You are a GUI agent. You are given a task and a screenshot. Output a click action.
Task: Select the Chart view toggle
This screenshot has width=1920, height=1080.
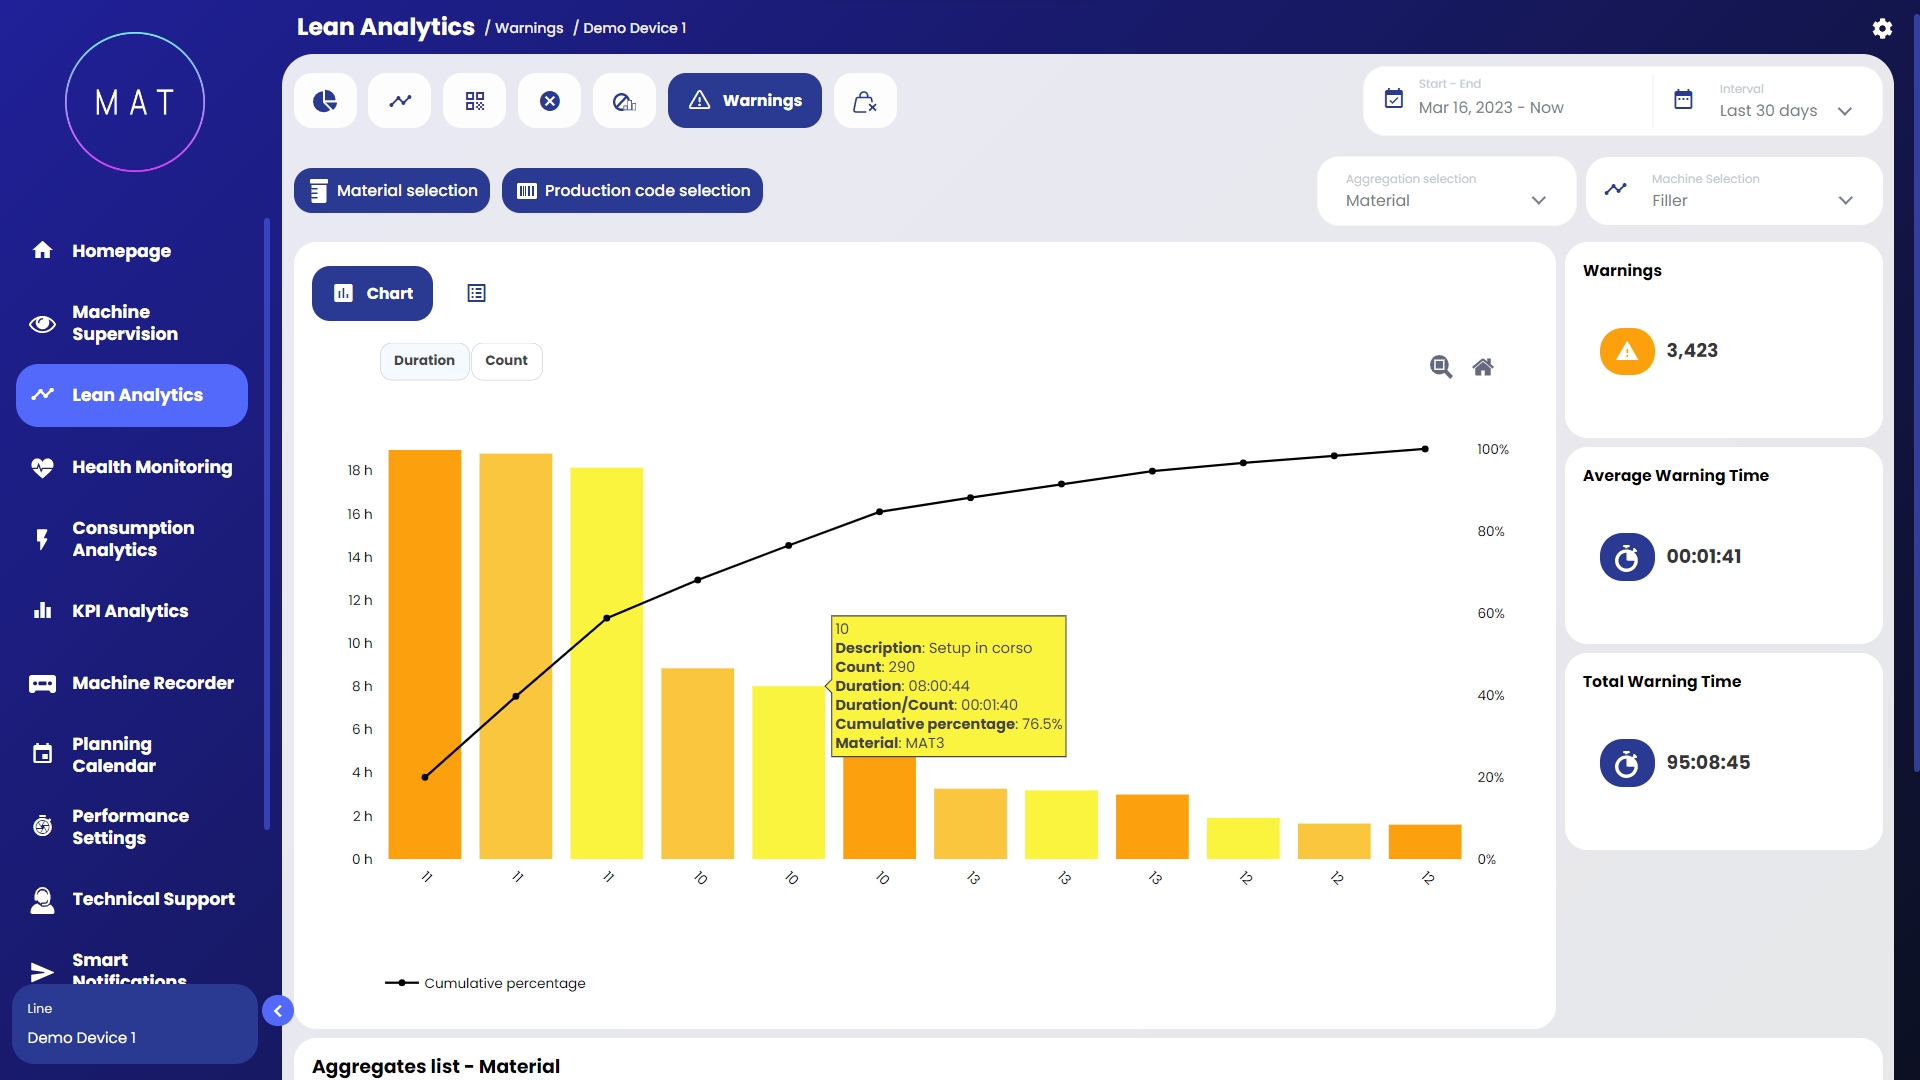[x=372, y=293]
